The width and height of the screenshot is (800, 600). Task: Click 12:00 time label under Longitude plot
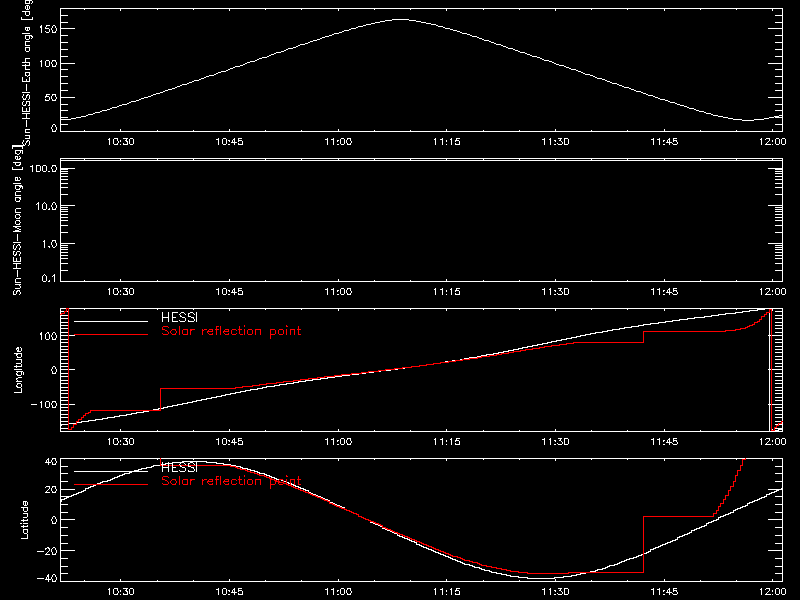[772, 441]
